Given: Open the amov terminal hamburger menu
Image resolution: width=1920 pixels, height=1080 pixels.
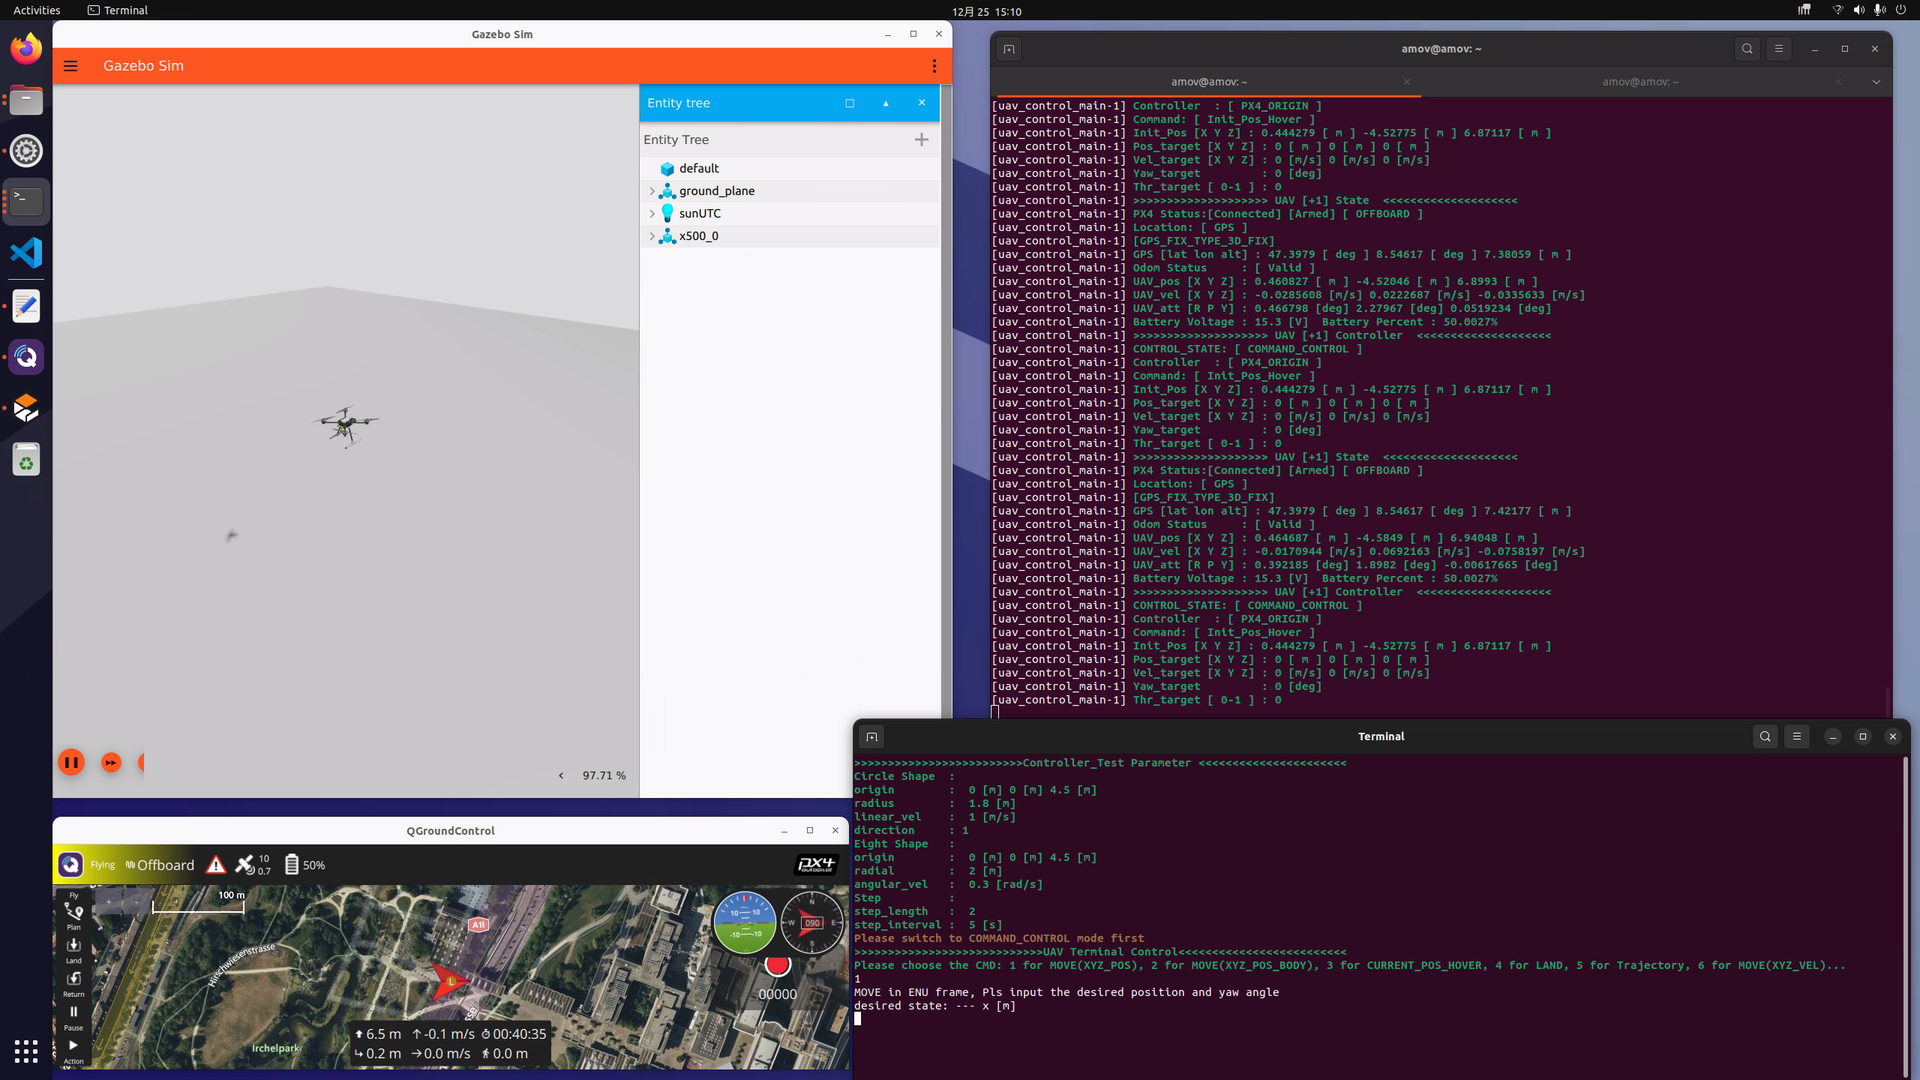Looking at the screenshot, I should tap(1778, 49).
